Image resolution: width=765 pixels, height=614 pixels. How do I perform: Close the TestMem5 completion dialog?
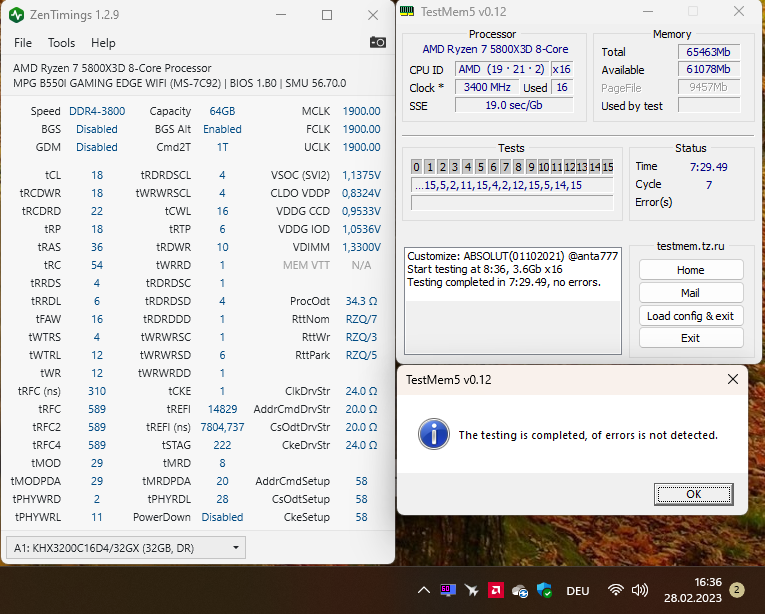732,379
